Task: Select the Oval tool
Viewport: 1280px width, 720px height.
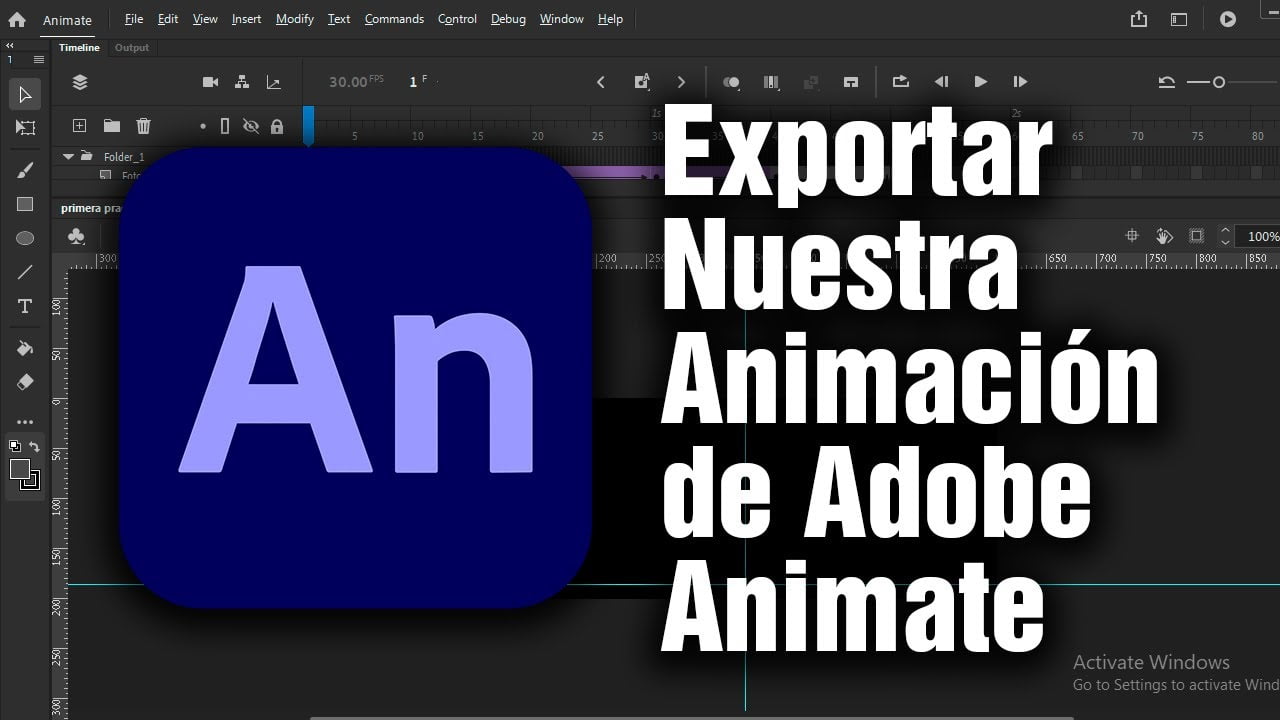Action: [x=25, y=238]
